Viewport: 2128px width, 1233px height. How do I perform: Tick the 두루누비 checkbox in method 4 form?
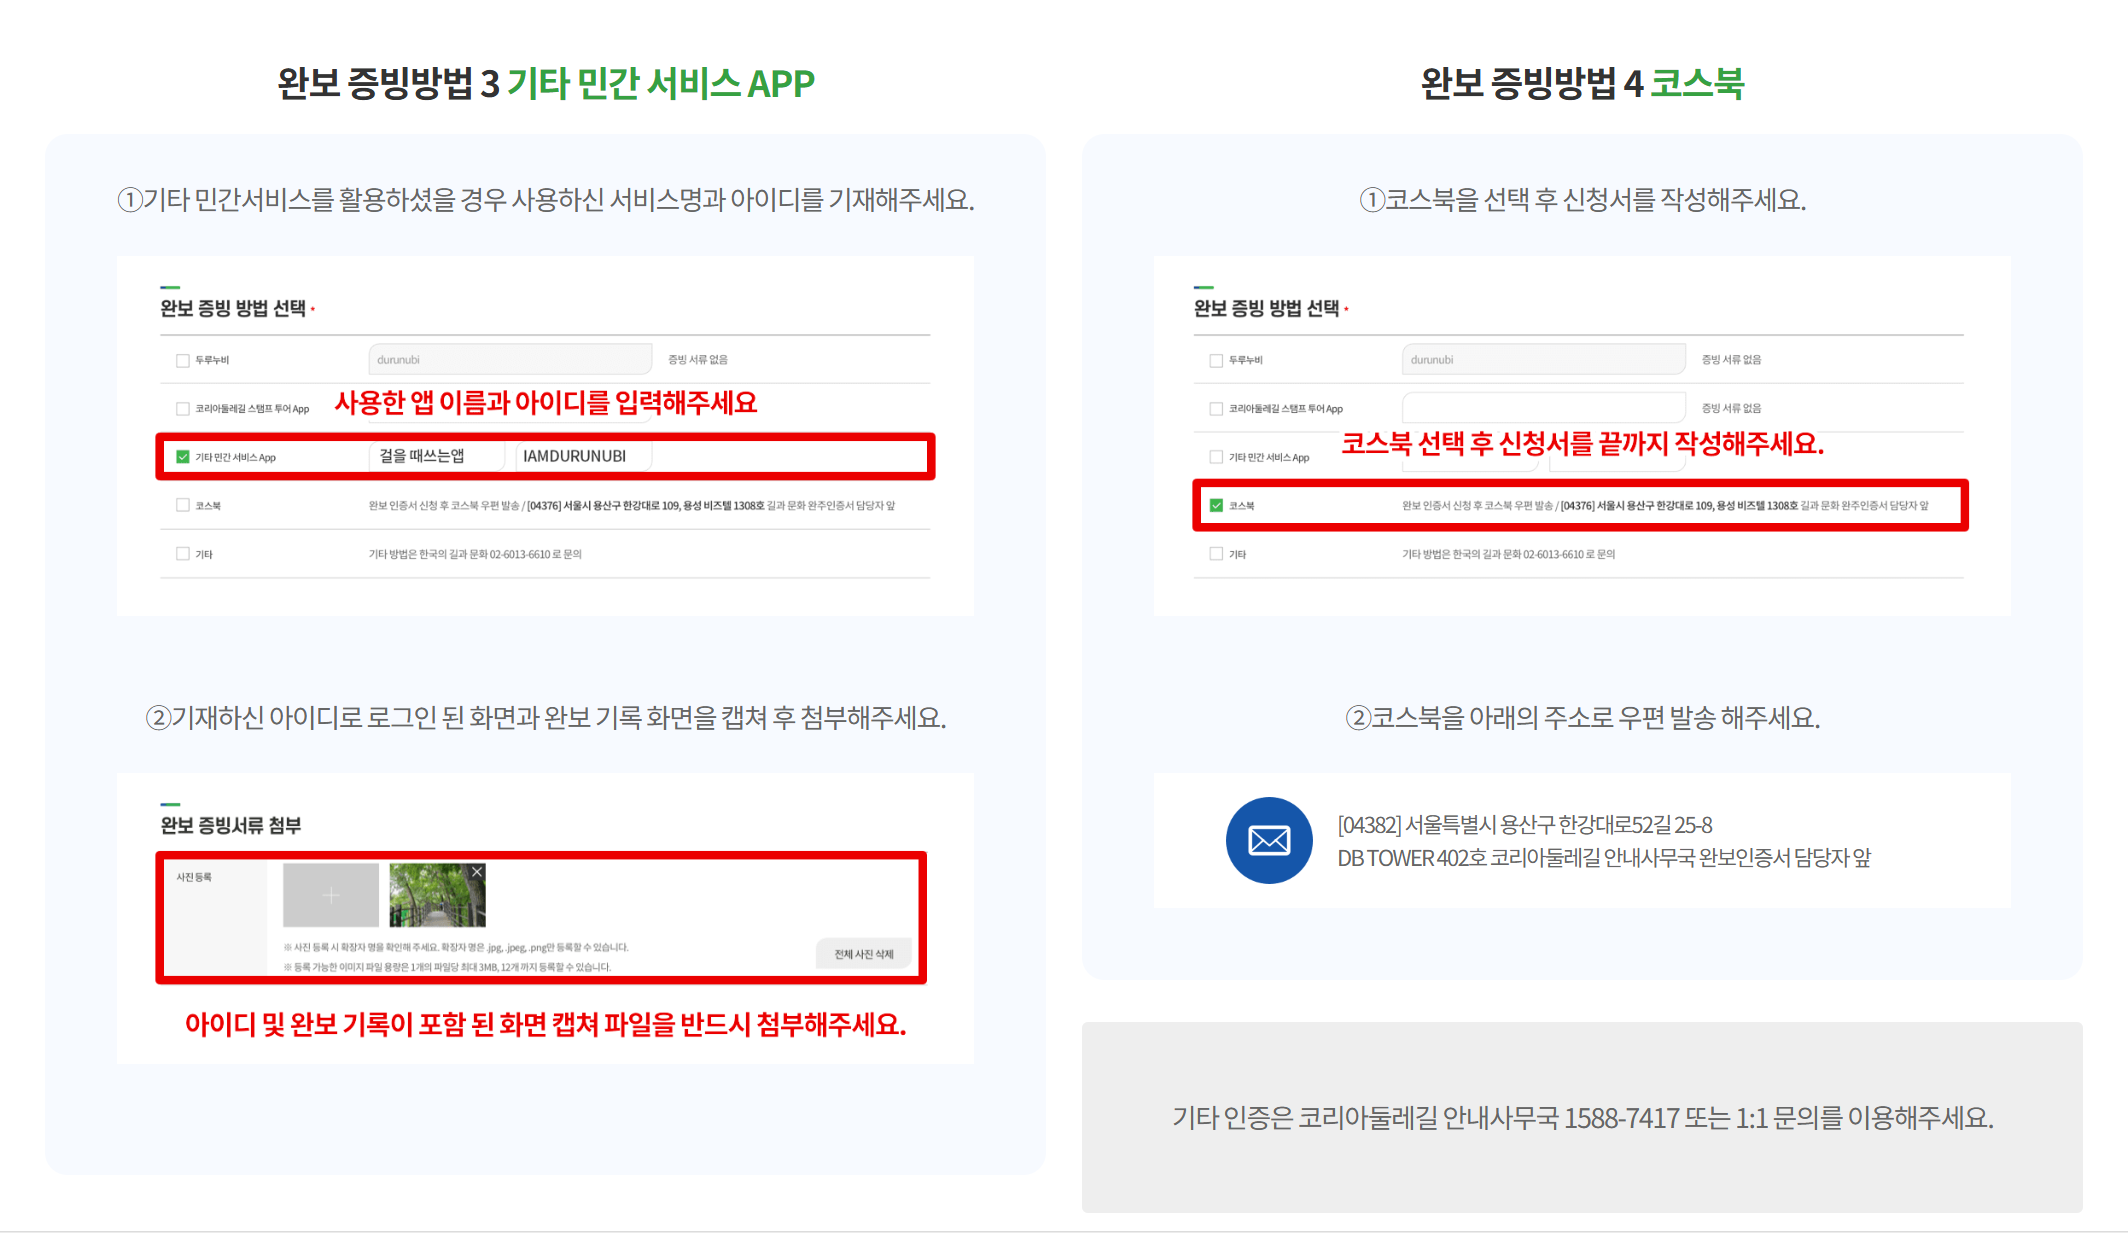coord(1216,360)
